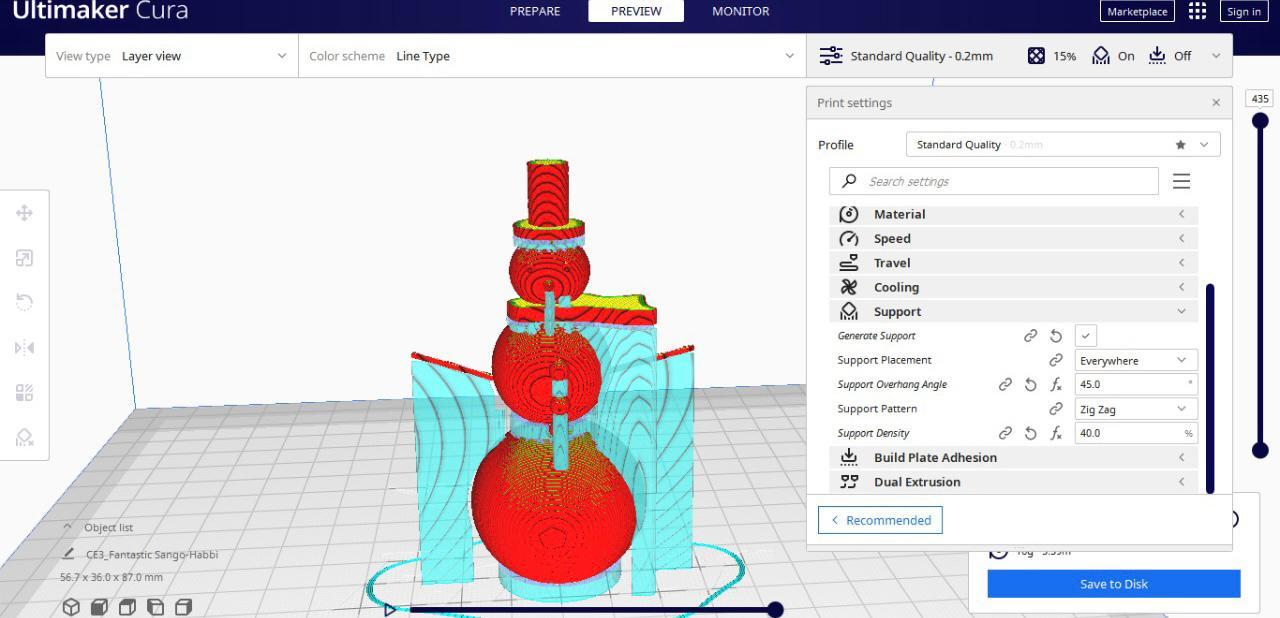Select the Support Blocker tool

tap(24, 438)
